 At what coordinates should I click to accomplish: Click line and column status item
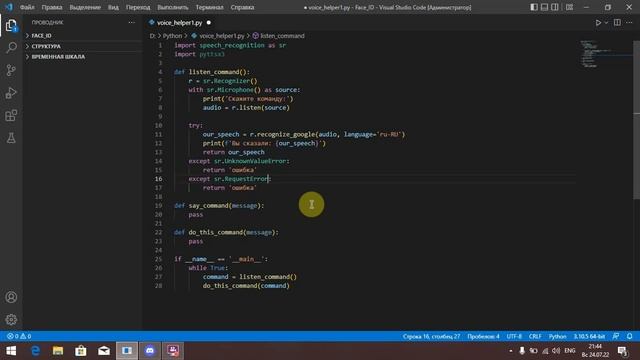(431, 336)
